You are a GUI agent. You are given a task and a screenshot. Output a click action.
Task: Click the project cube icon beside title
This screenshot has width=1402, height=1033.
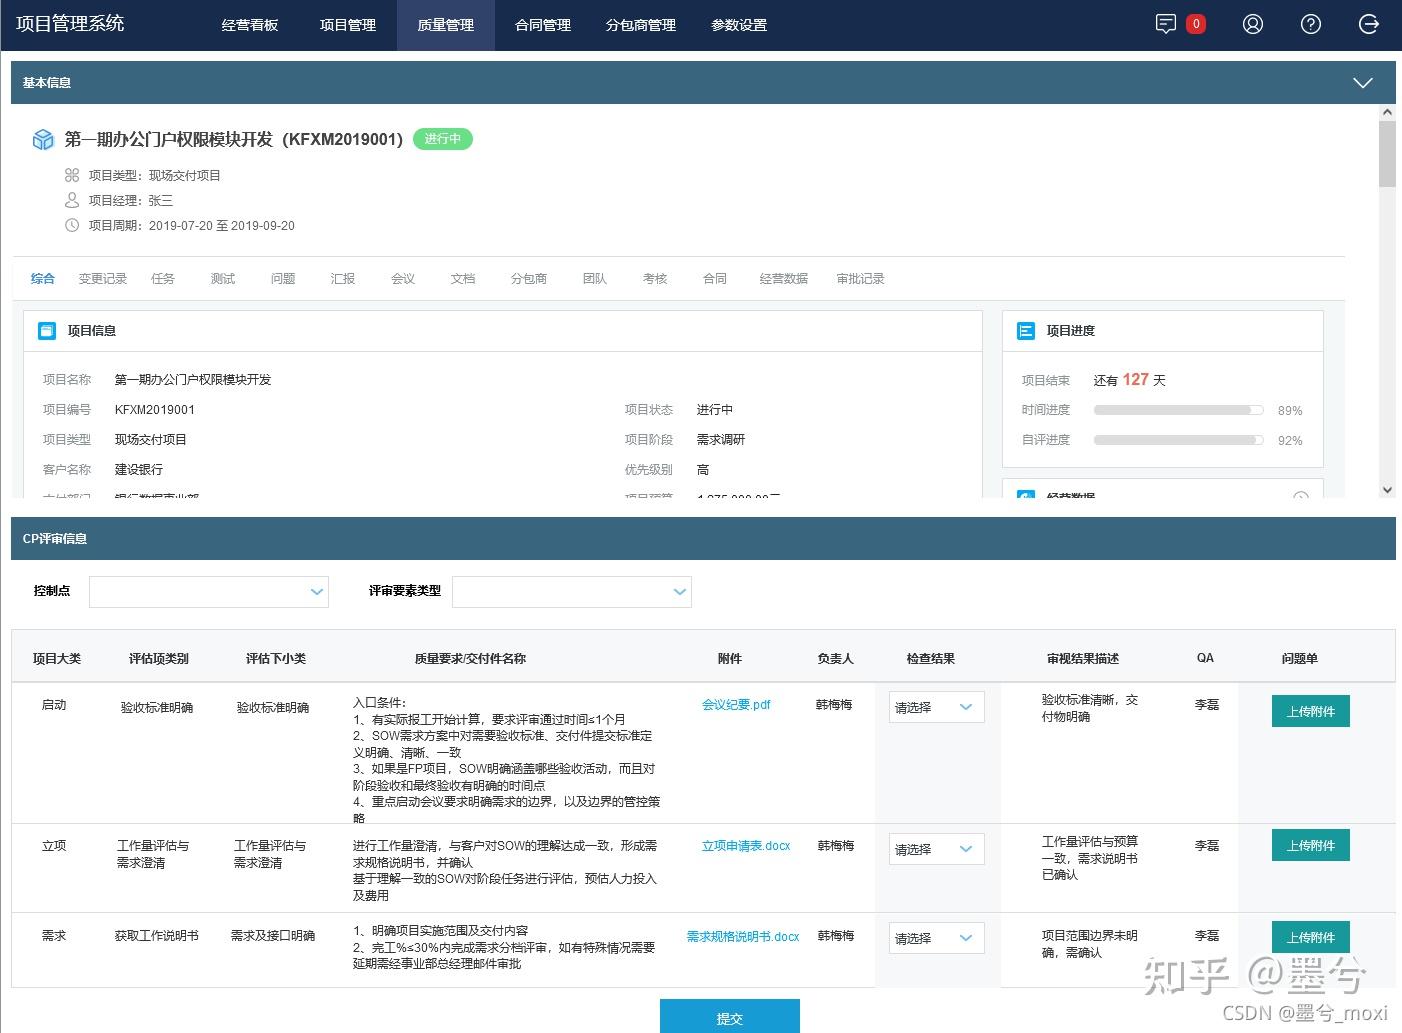(43, 139)
